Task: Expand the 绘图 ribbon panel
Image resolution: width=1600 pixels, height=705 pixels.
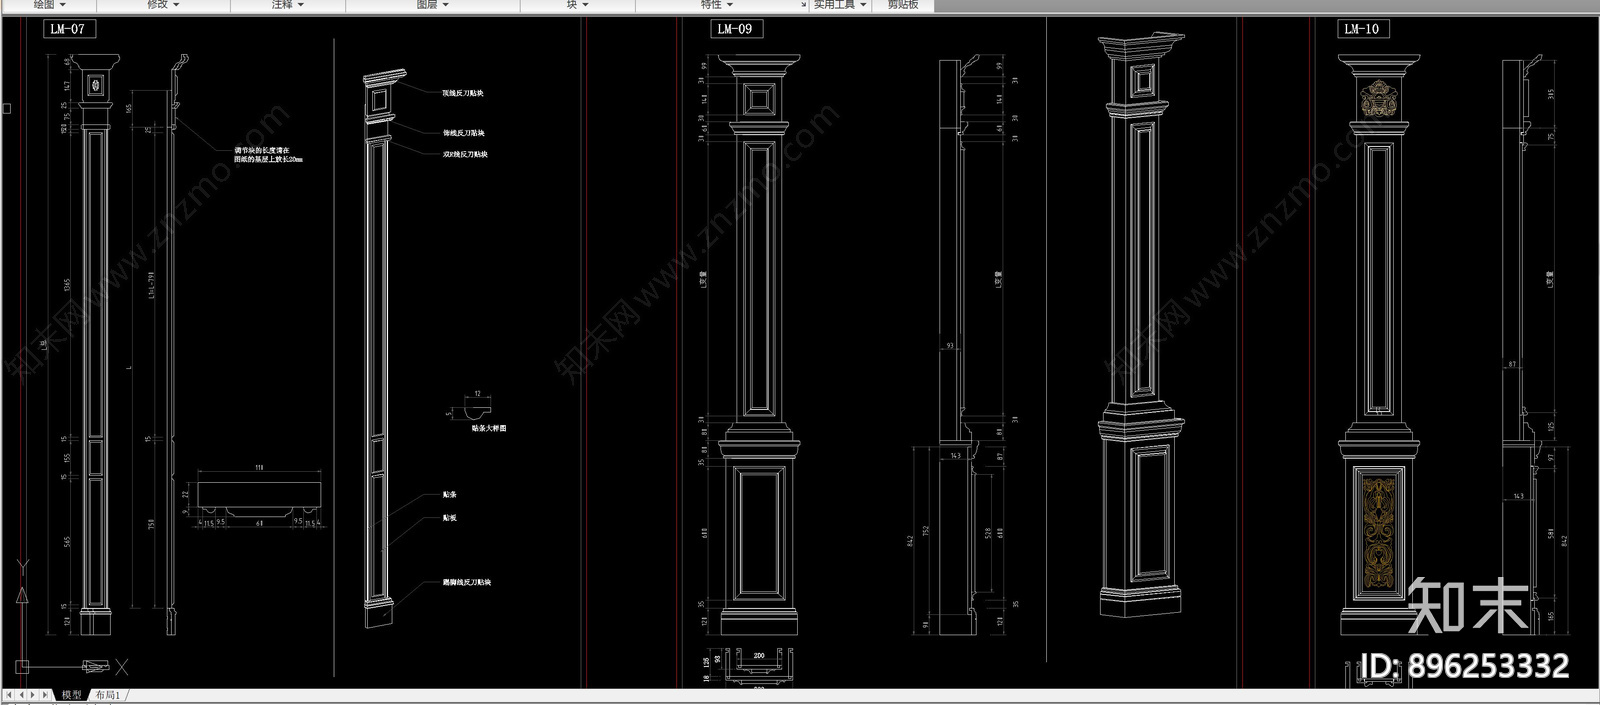Action: pos(50,5)
